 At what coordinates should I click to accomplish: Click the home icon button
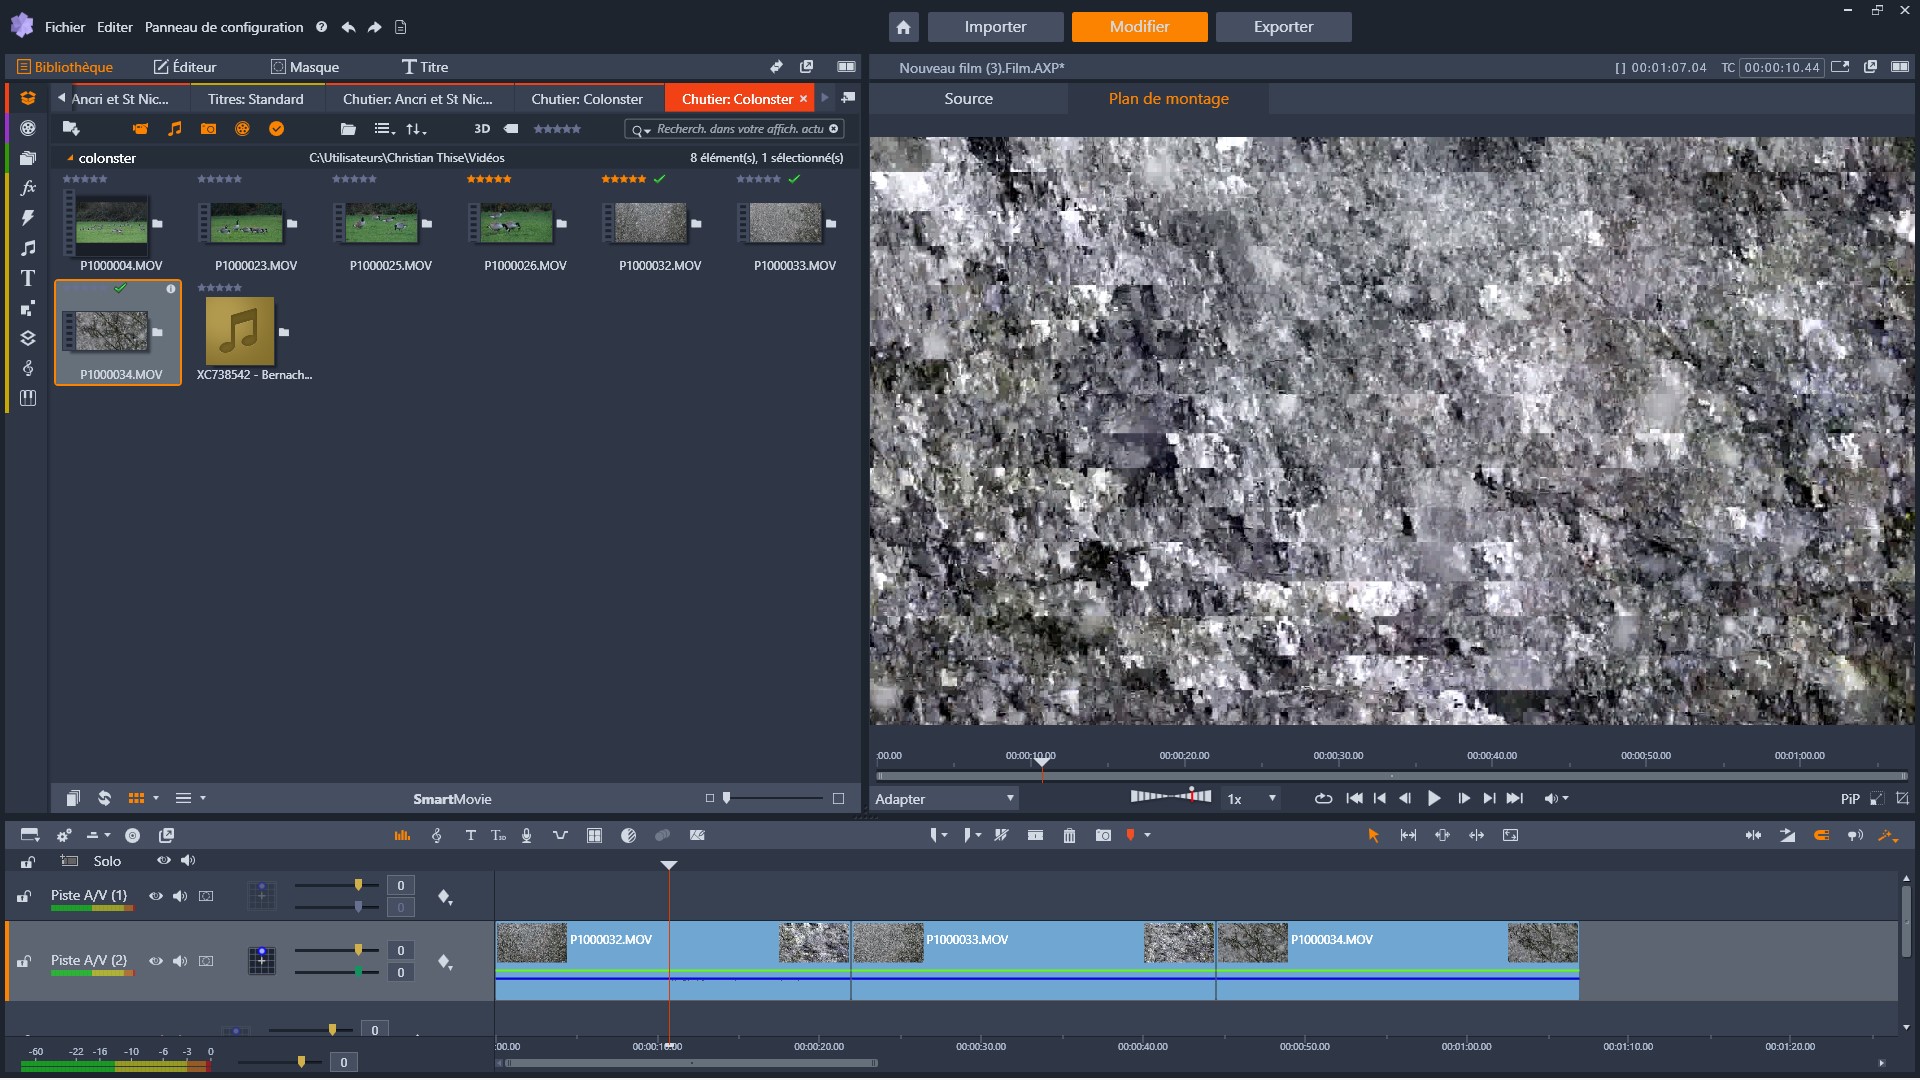point(903,27)
